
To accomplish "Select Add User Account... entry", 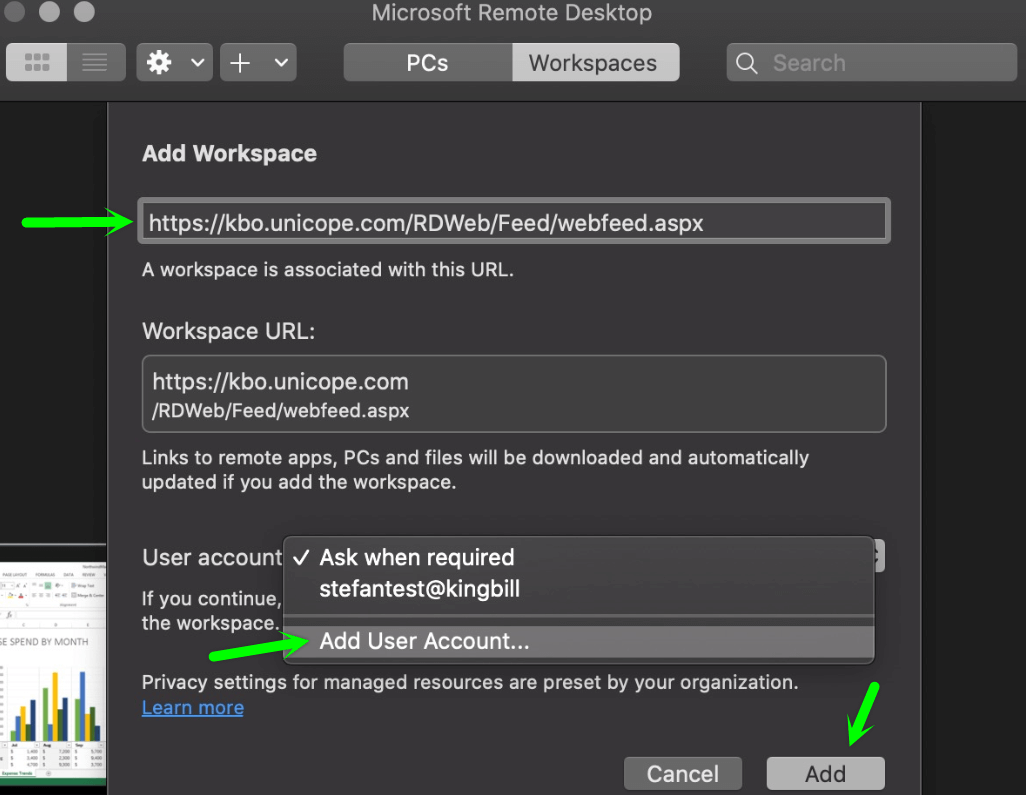I will [578, 641].
